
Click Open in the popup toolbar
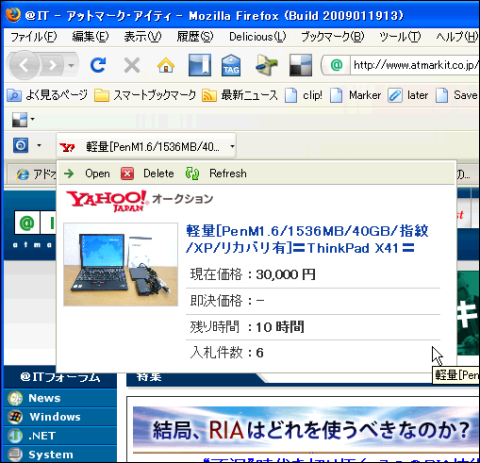tap(97, 173)
